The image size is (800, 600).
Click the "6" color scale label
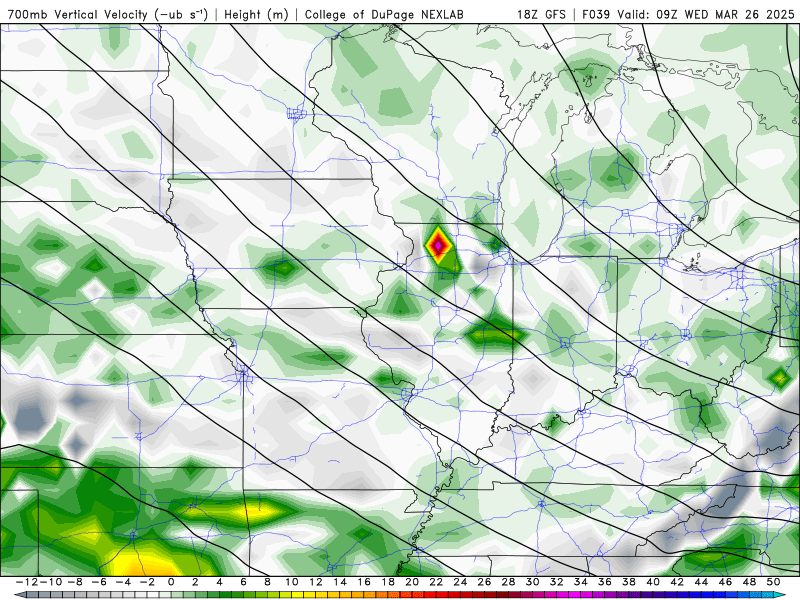click(243, 582)
